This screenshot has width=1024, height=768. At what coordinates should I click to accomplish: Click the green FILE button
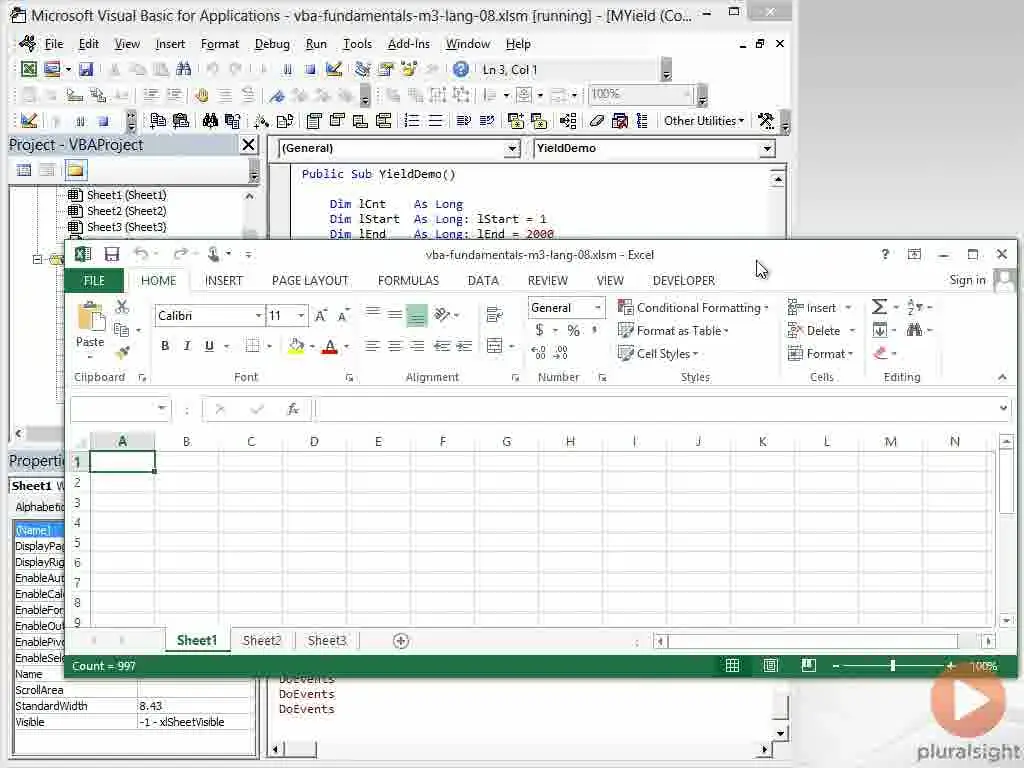pos(94,281)
